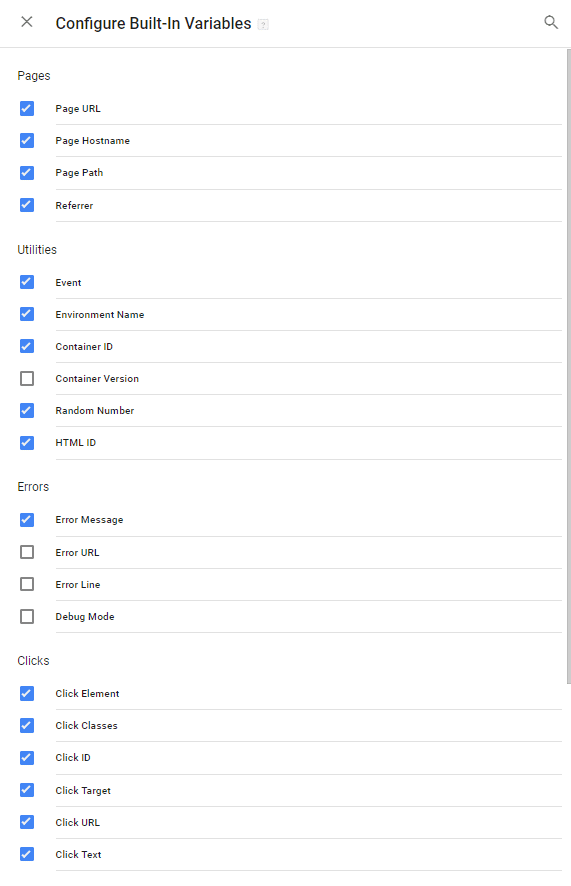571x886 pixels.
Task: Open search with the magnifier icon
Action: pos(551,22)
